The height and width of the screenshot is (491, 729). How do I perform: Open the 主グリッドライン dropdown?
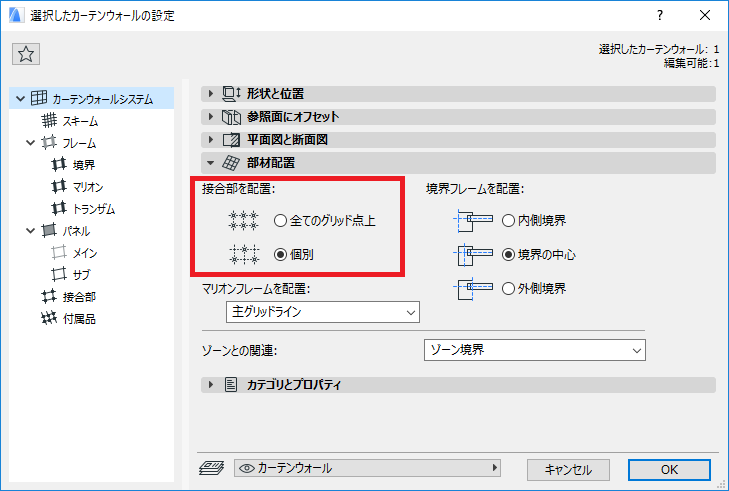(323, 312)
